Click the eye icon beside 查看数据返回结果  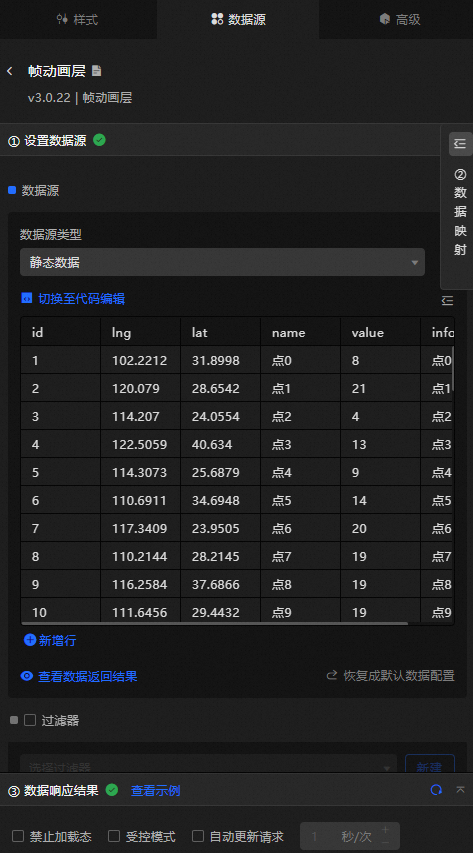27,676
